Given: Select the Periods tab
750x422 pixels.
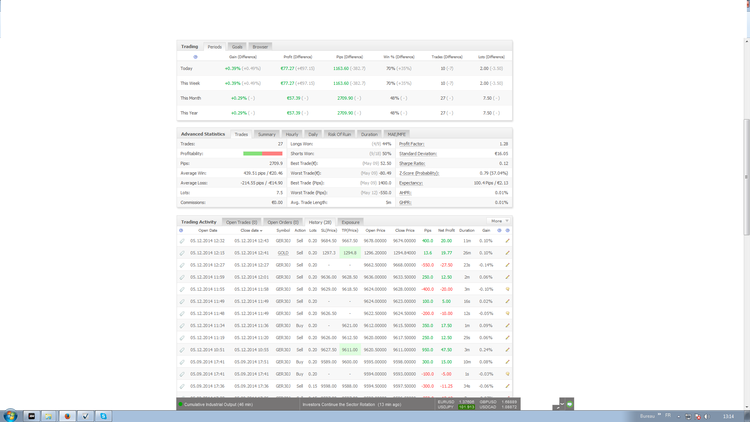Looking at the screenshot, I should 214,47.
